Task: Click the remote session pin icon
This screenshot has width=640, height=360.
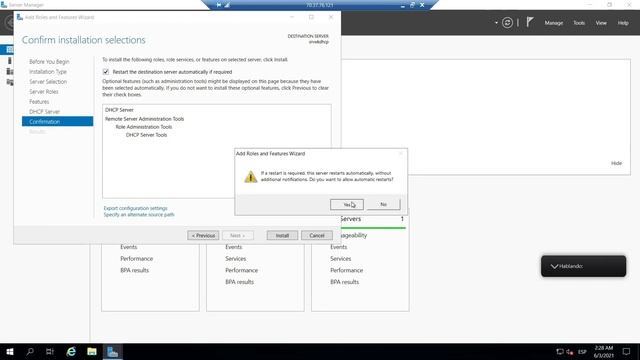Action: click(x=219, y=5)
